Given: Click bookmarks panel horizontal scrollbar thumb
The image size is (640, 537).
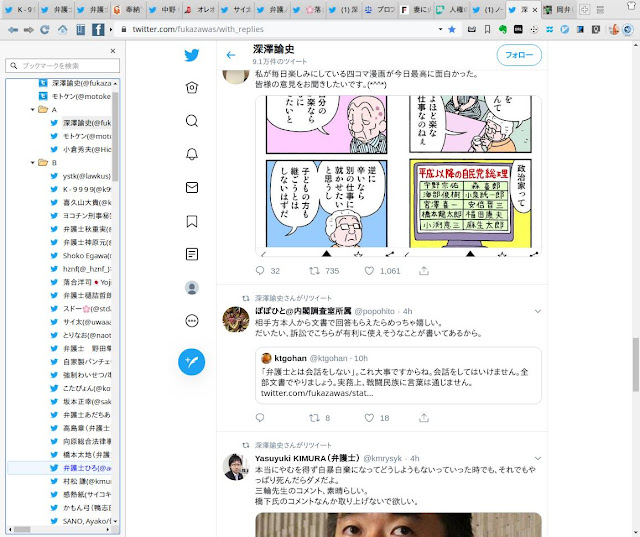Looking at the screenshot, I should pos(22,529).
